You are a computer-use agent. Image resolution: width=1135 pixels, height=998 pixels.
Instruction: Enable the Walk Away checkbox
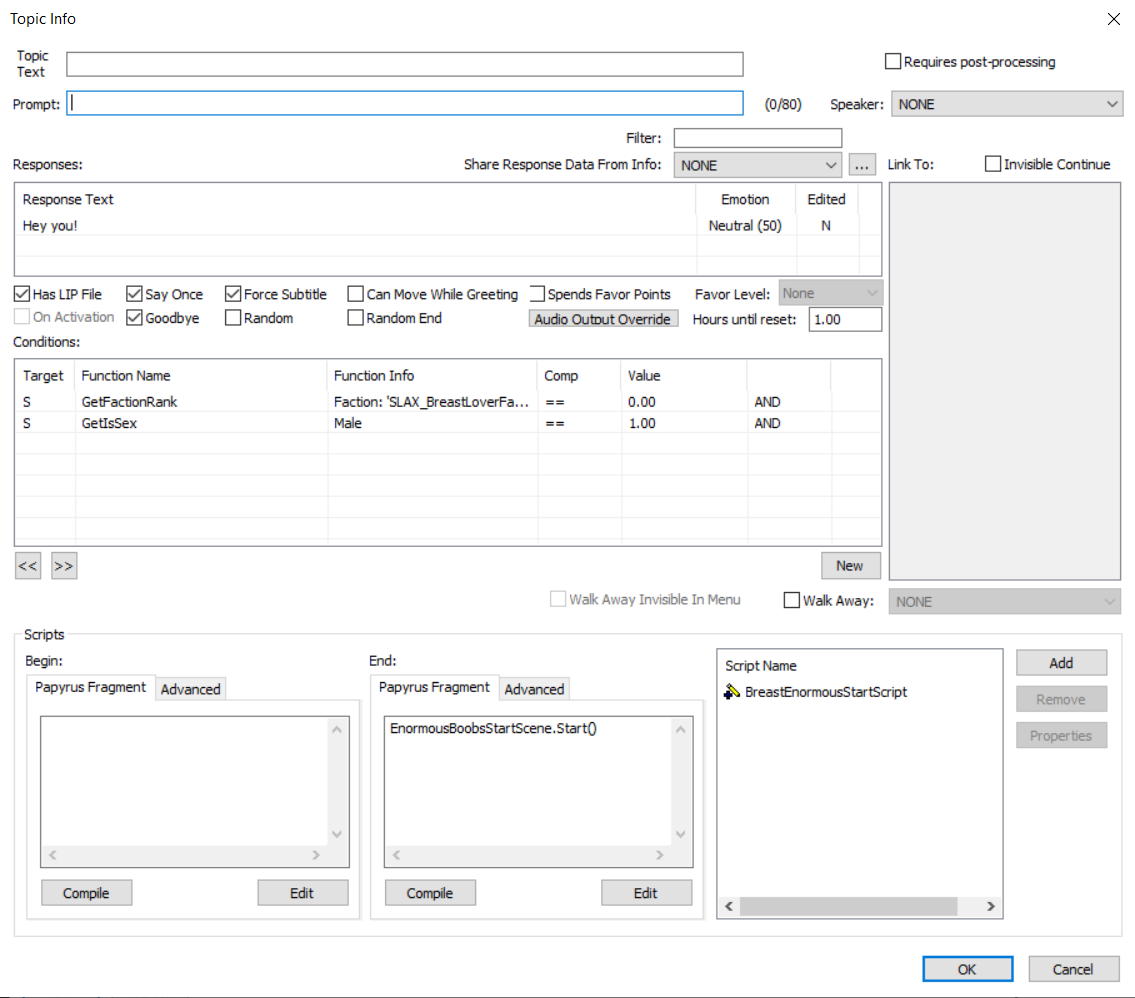(792, 600)
